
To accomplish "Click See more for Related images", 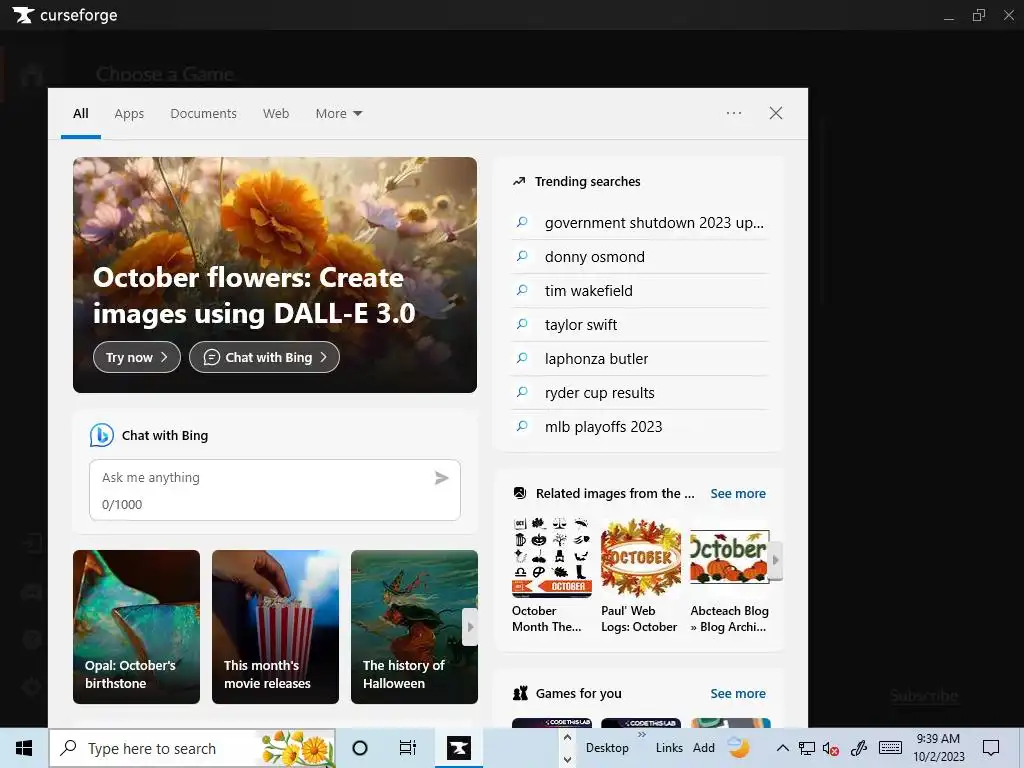I will pos(738,494).
